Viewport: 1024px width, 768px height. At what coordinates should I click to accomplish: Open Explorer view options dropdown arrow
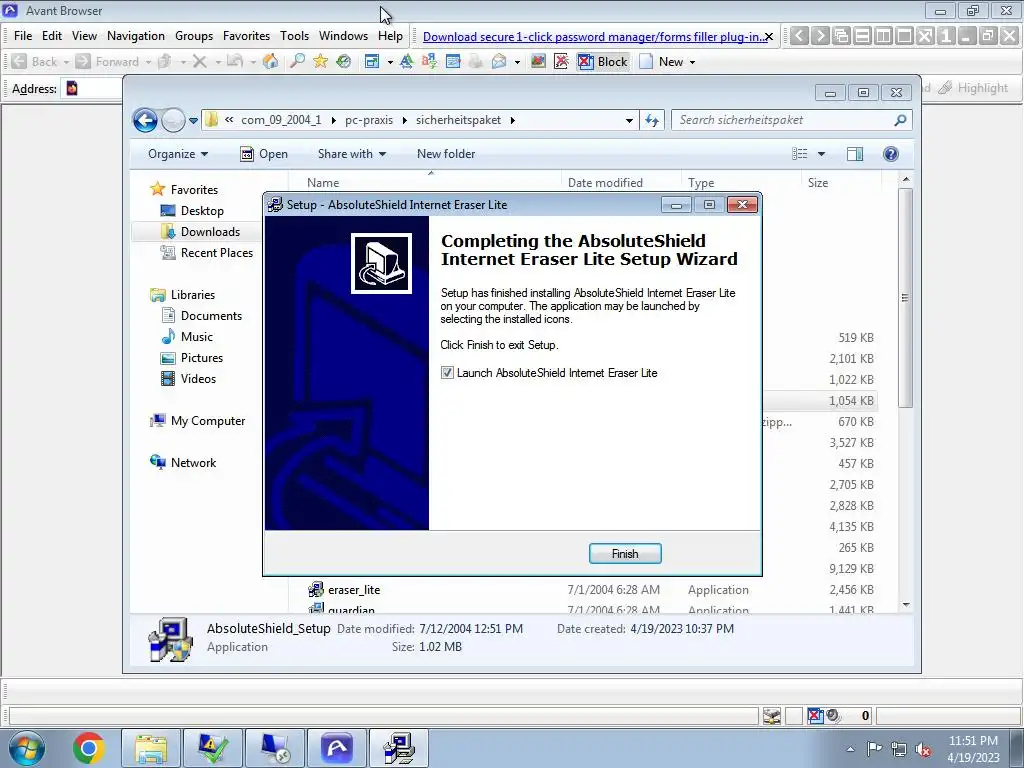point(822,154)
